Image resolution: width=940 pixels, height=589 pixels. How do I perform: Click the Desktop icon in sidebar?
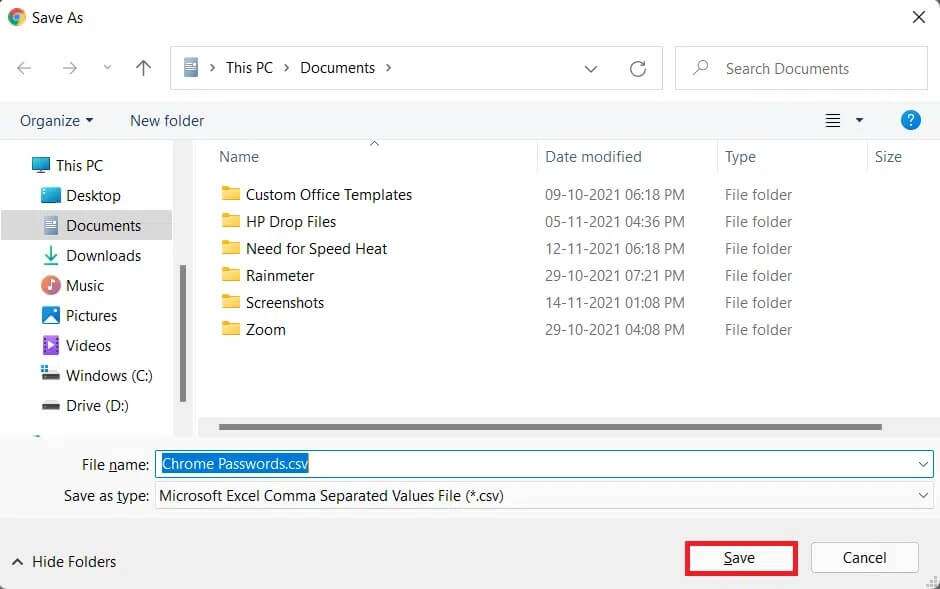(51, 195)
